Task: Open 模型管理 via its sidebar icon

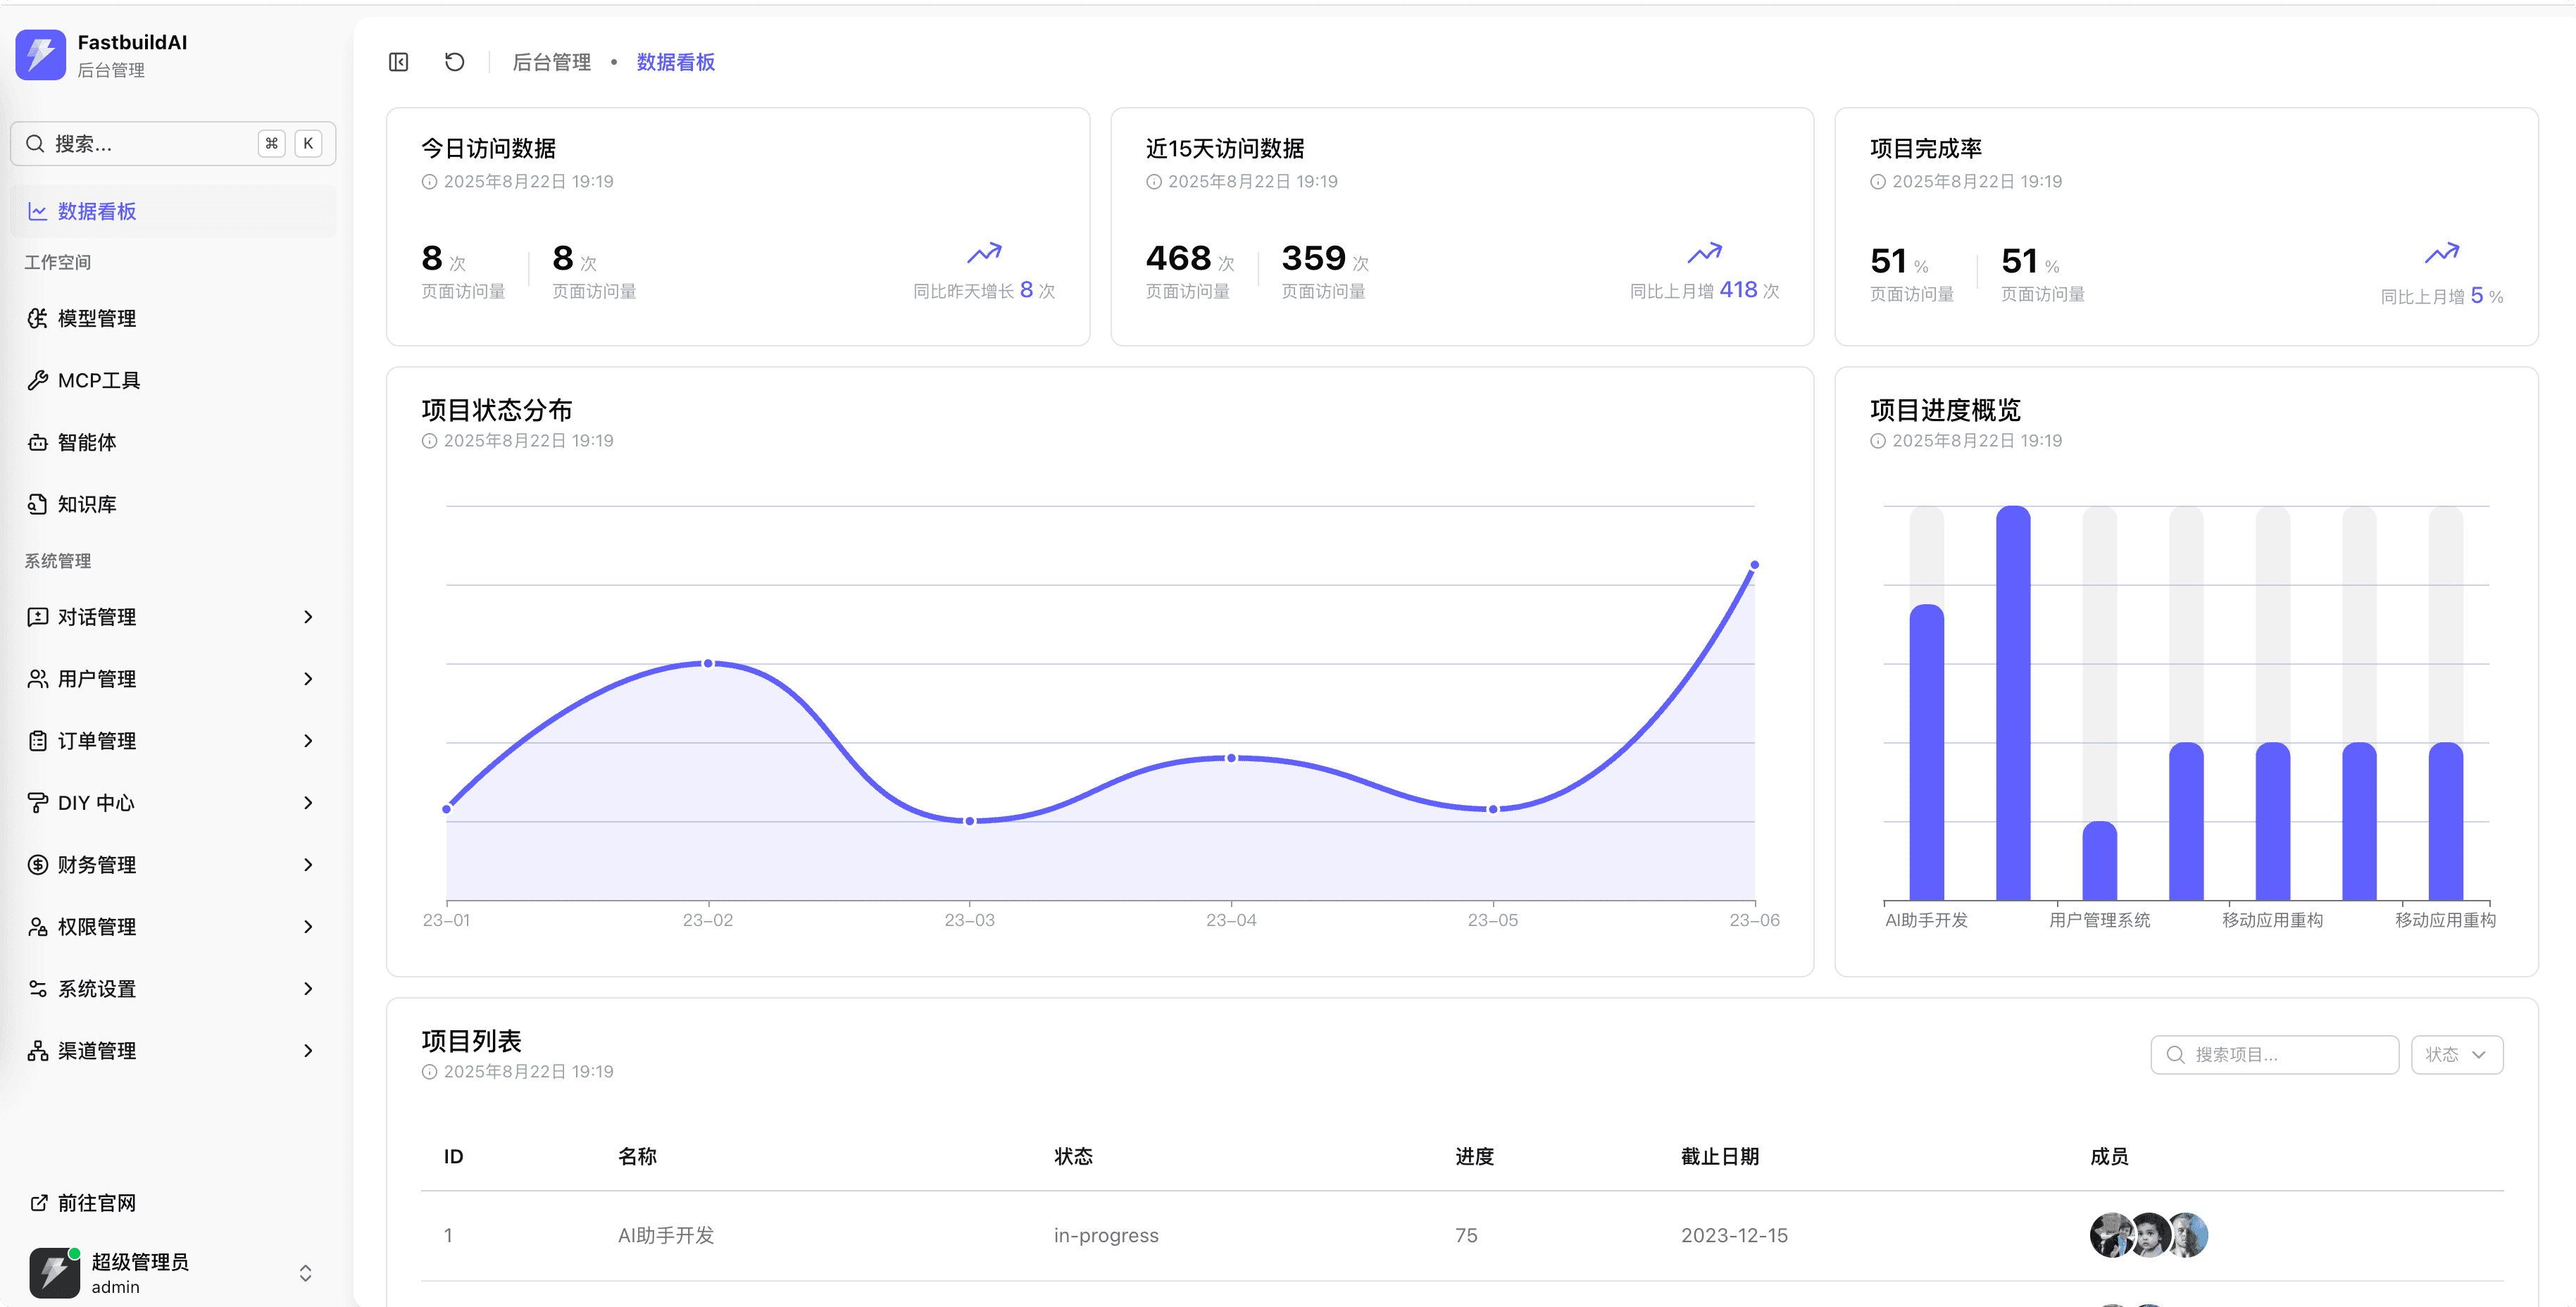Action: [x=37, y=318]
